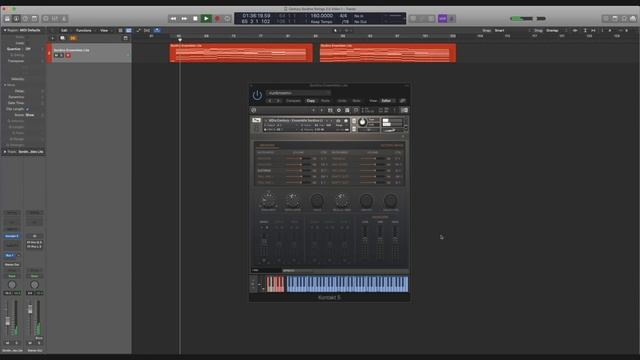Open the Editors icon in the control bar
Image resolution: width=640 pixels, height=360 pixels.
click(x=64, y=18)
